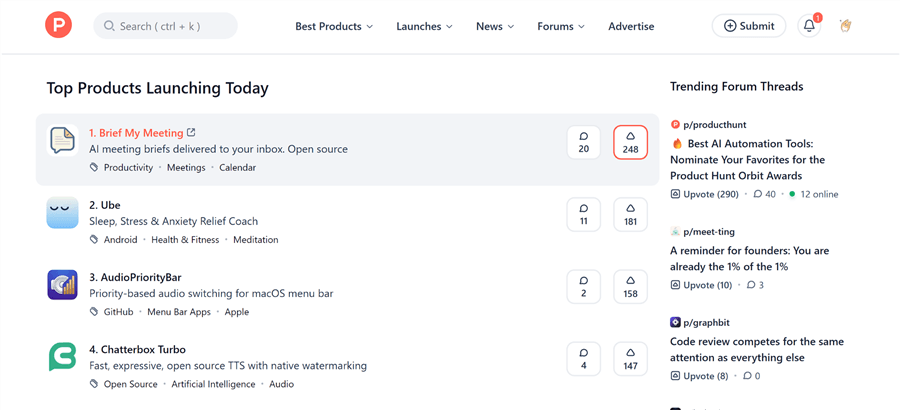Select the Health & Fitness tag
Viewport: 900px width, 410px height.
click(185, 239)
